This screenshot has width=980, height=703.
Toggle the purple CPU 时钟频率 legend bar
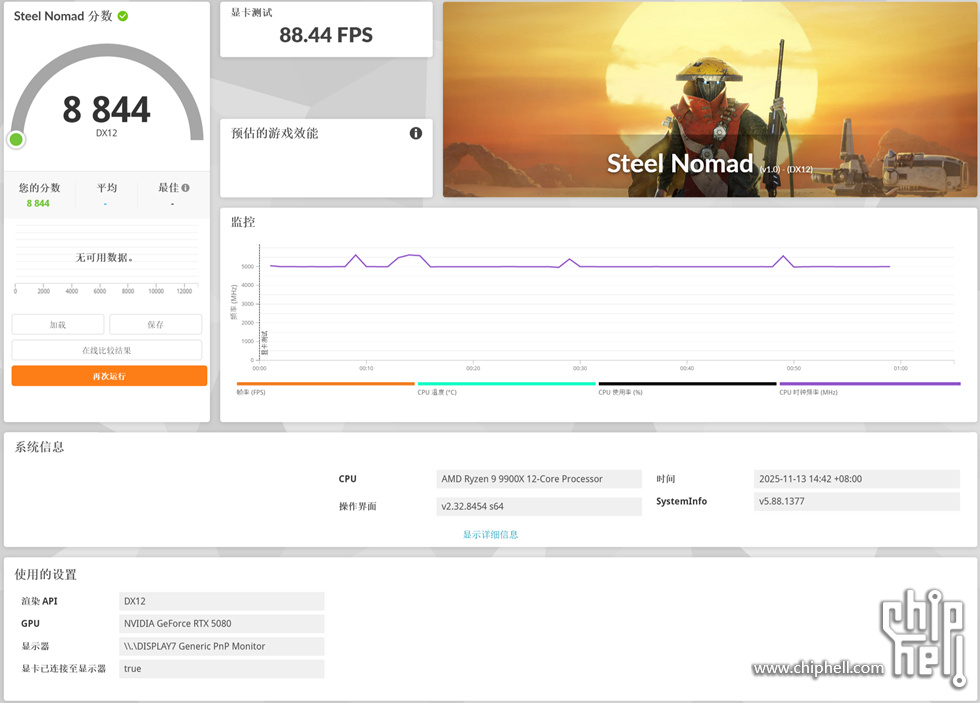point(869,383)
